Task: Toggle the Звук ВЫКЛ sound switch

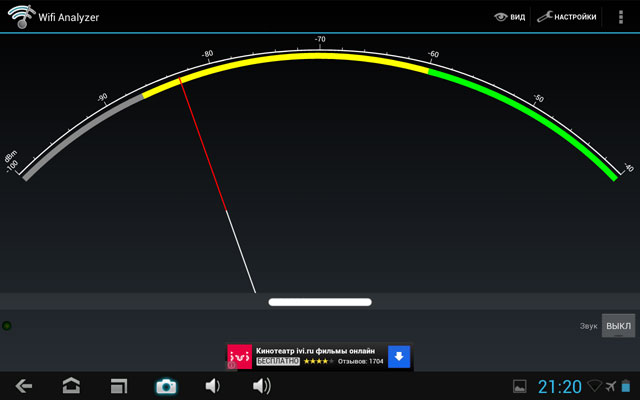Action: click(x=618, y=326)
